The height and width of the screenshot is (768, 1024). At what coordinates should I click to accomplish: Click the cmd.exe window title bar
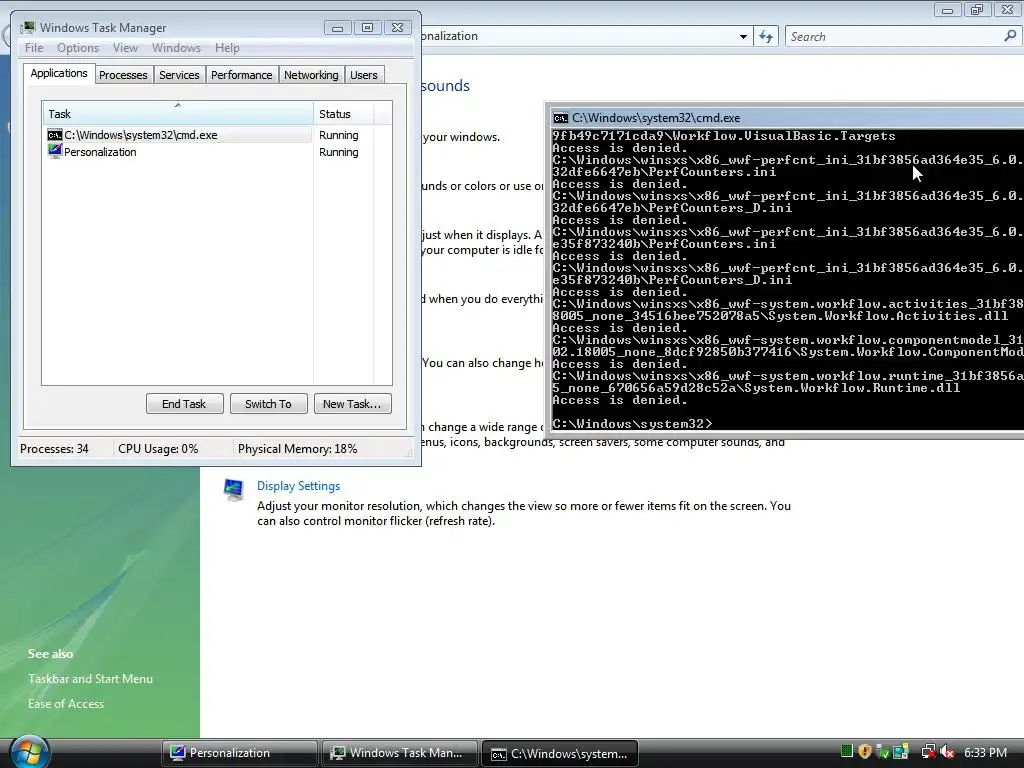pyautogui.click(x=787, y=118)
